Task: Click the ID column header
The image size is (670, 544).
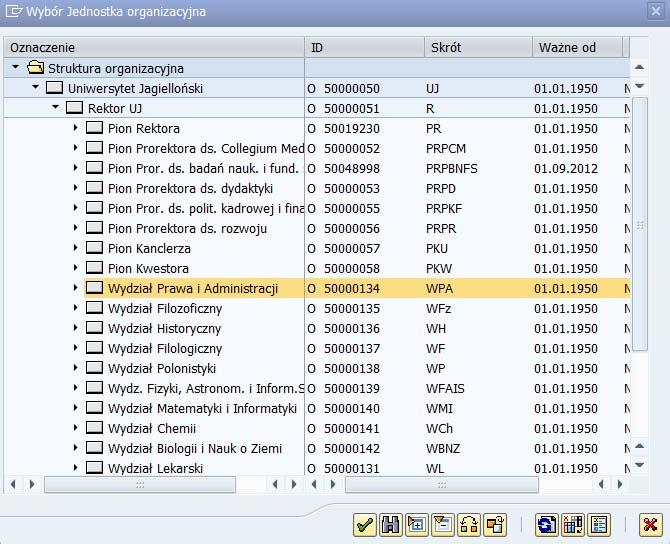Action: (364, 47)
